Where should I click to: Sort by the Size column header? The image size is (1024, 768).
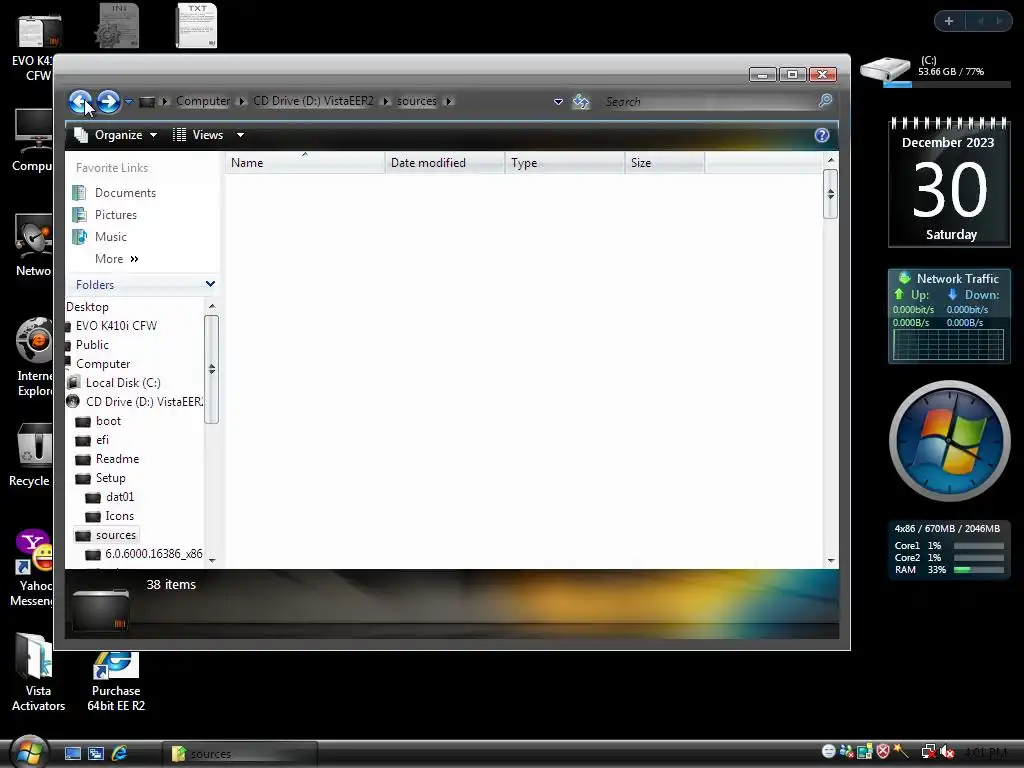coord(665,163)
